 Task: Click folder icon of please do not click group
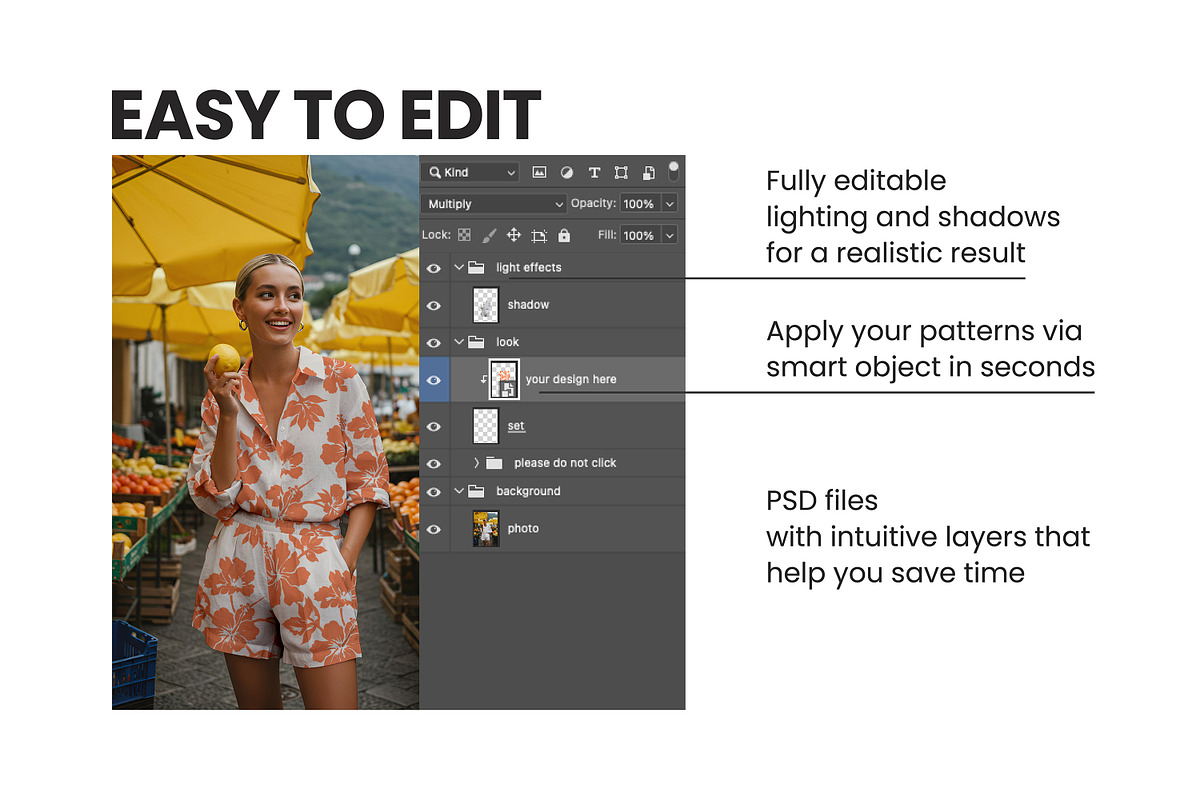[494, 463]
